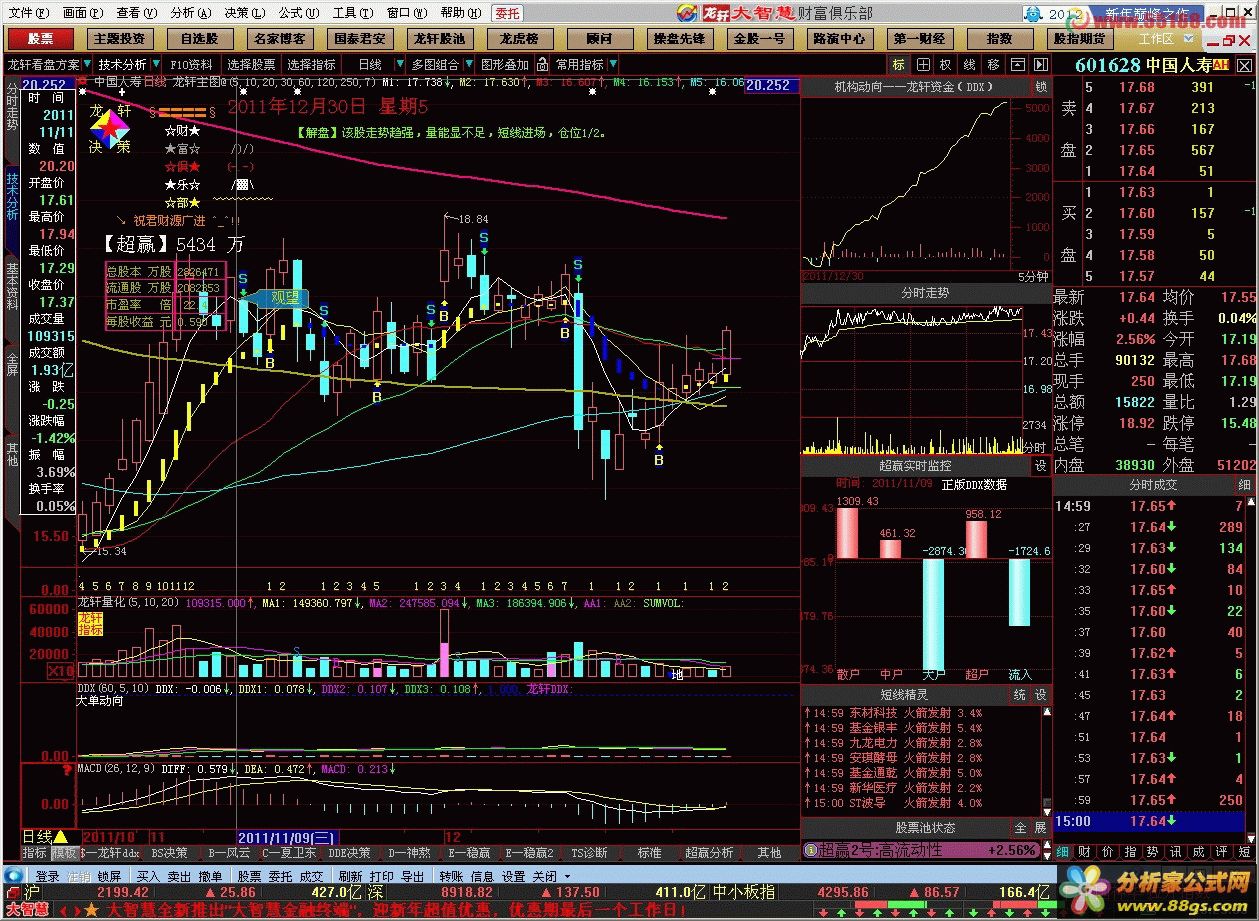Image resolution: width=1259 pixels, height=921 pixels.
Task: Click the red 股票 toolbar button
Action: click(x=40, y=39)
